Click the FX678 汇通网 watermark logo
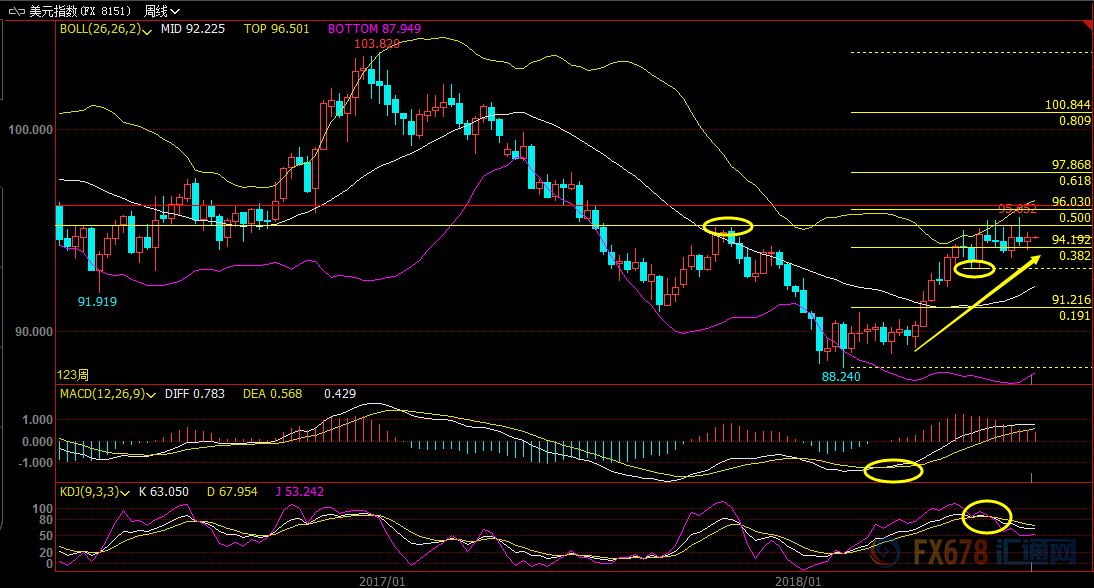This screenshot has height=588, width=1094. tap(982, 551)
